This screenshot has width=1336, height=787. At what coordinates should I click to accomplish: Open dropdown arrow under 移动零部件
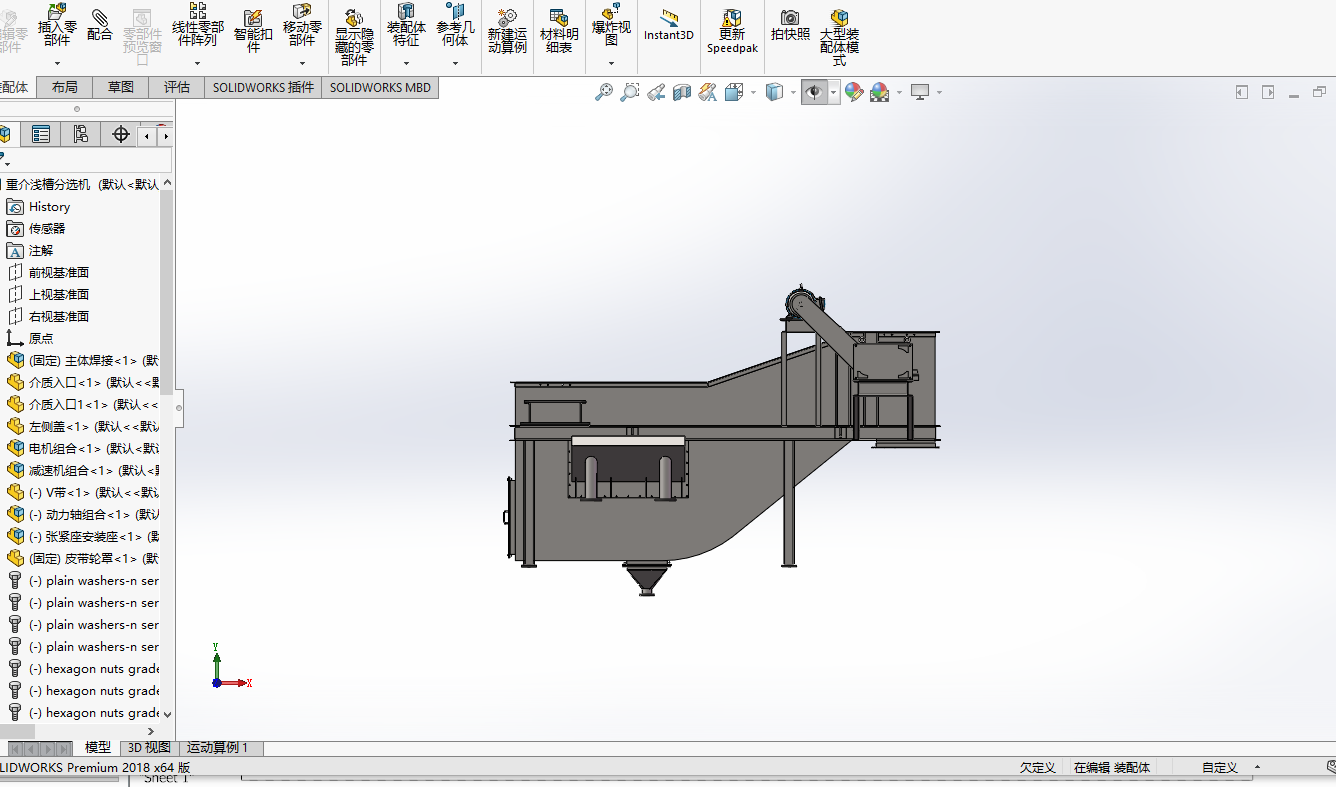[302, 63]
